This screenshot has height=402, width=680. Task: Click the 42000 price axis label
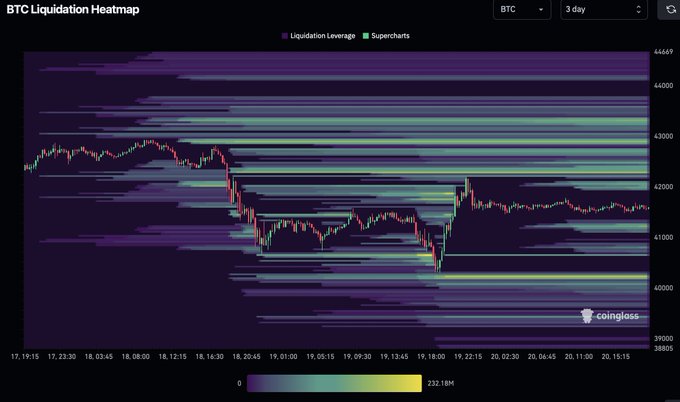(x=664, y=187)
